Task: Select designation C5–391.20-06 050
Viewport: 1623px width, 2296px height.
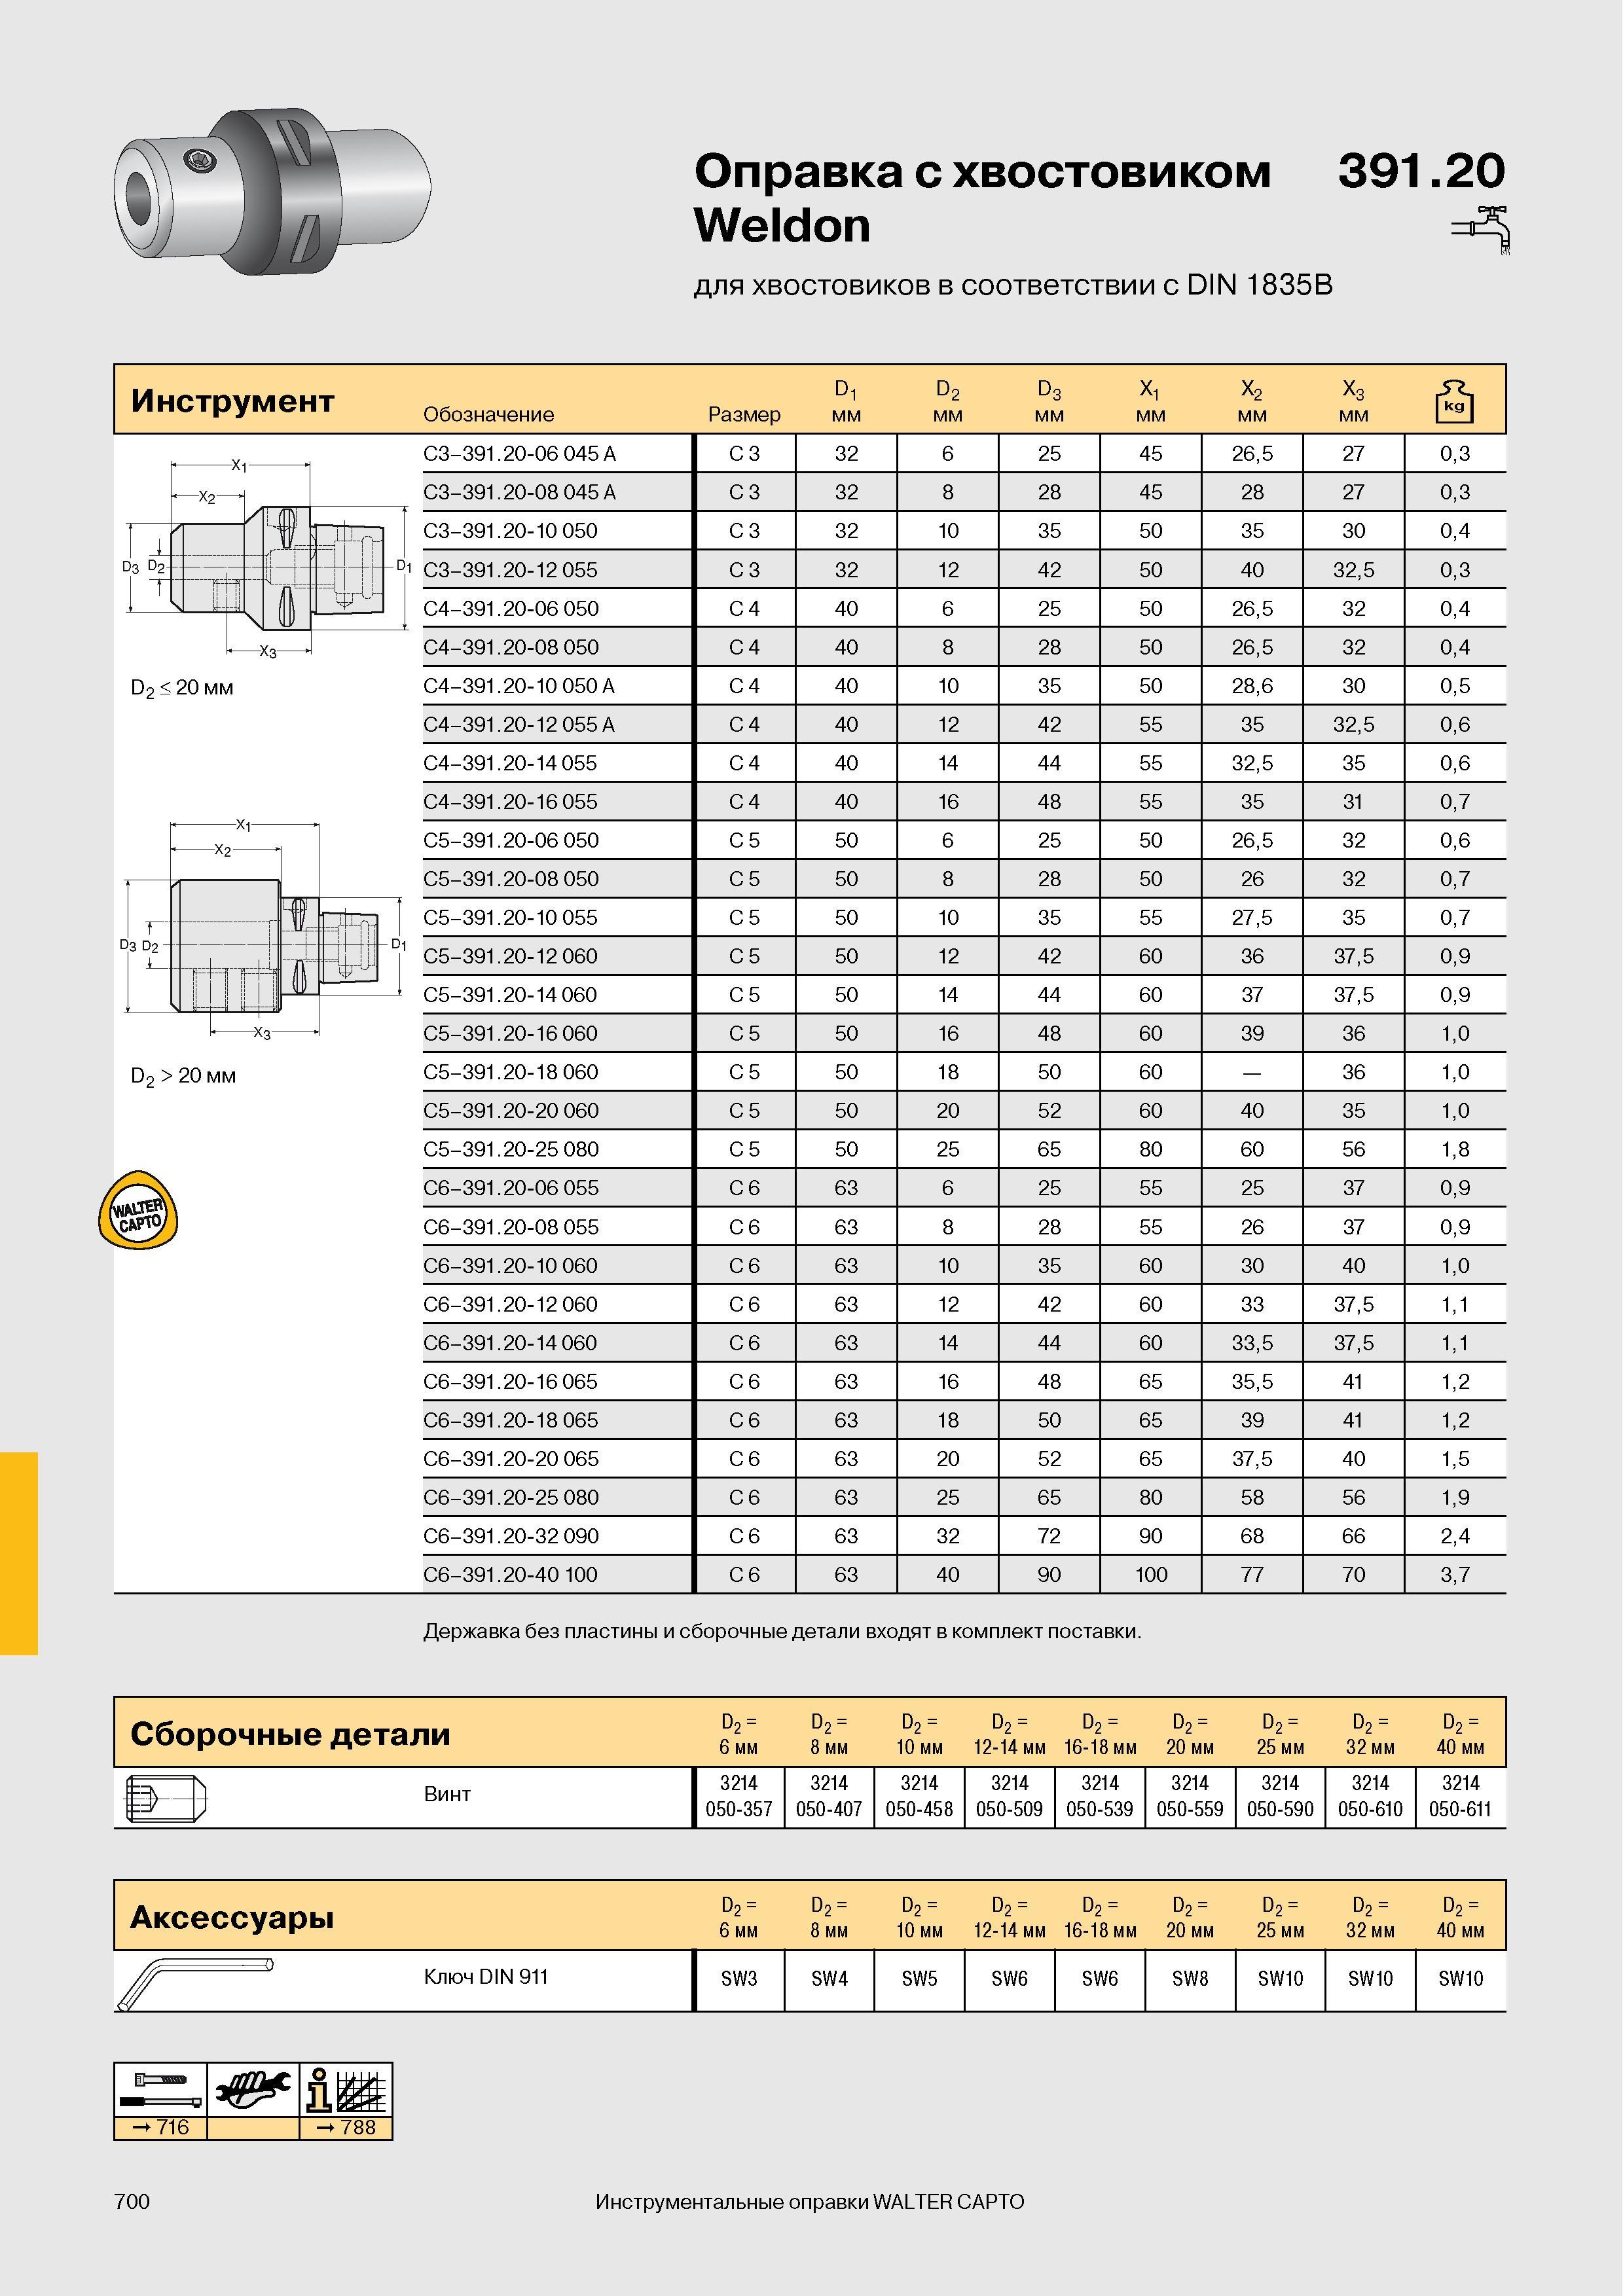Action: point(511,840)
